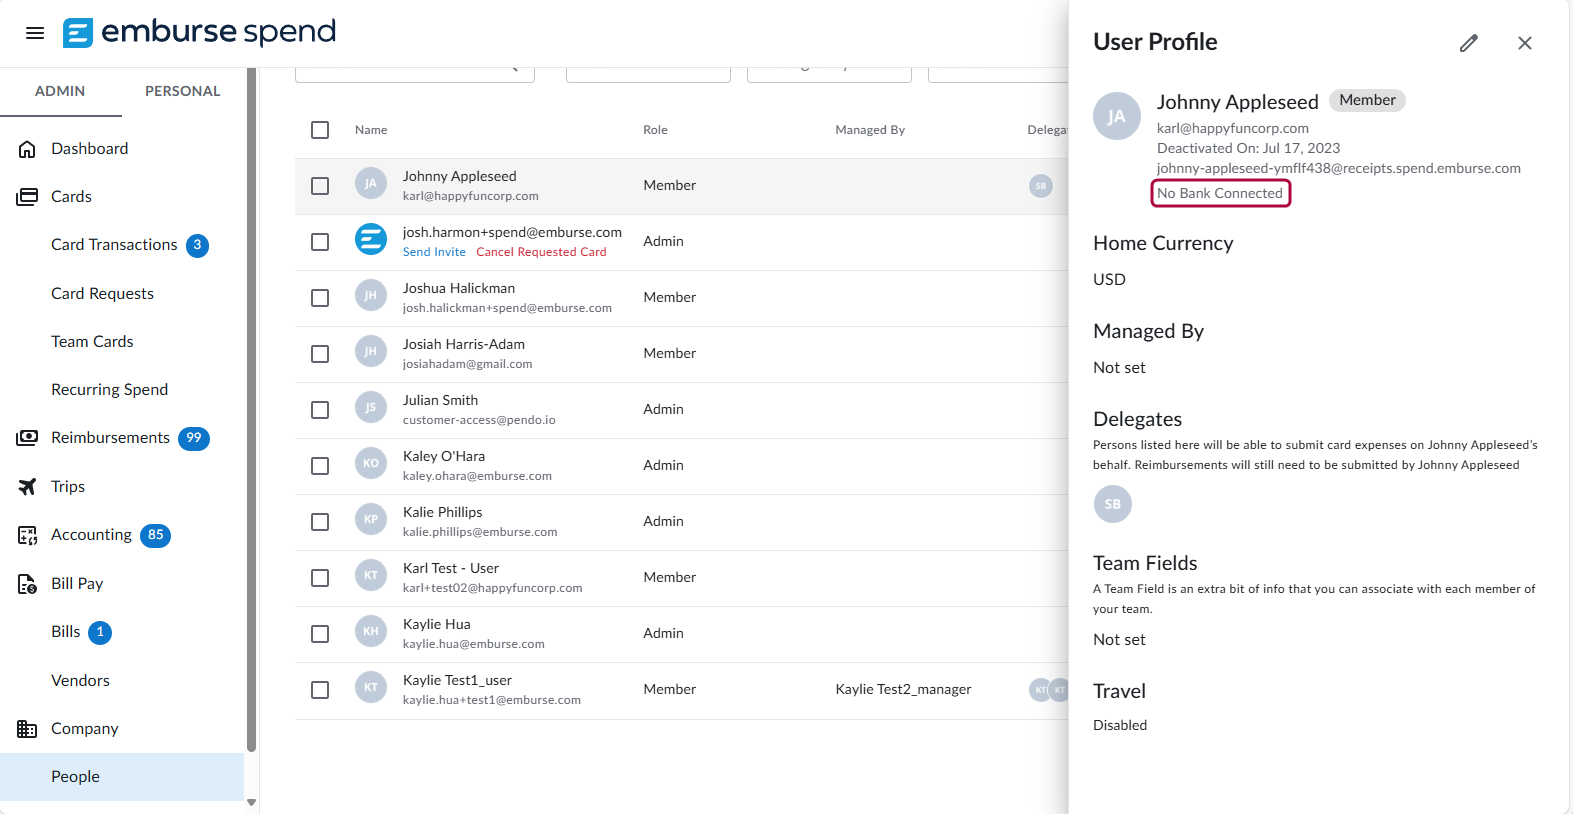Click the 85 badge on Accounting
1573x814 pixels.
coord(155,535)
